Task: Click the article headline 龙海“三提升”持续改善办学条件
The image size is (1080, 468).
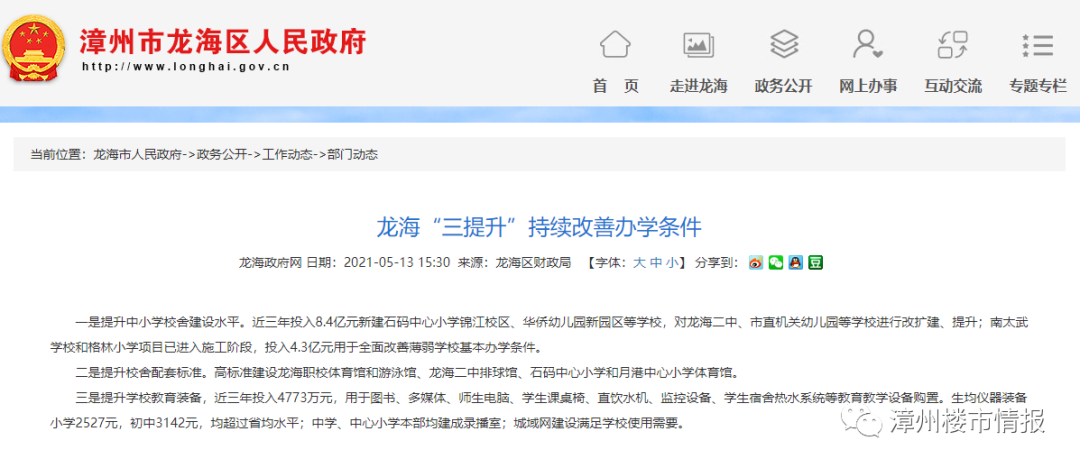Action: 539,225
